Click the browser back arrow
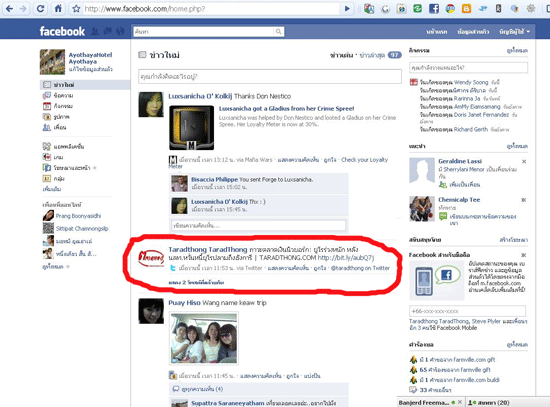 [9, 8]
